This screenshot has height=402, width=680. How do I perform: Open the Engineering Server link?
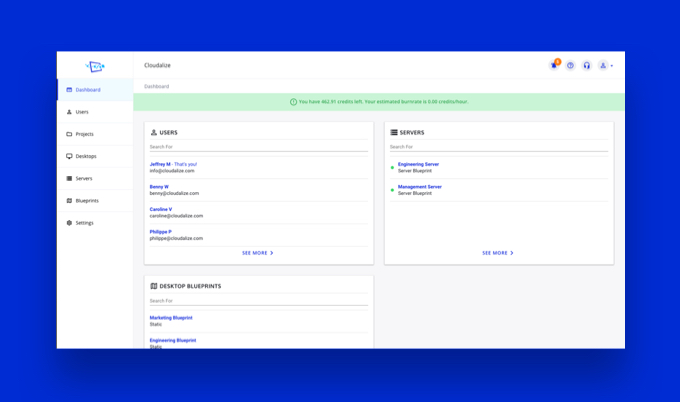tap(418, 164)
